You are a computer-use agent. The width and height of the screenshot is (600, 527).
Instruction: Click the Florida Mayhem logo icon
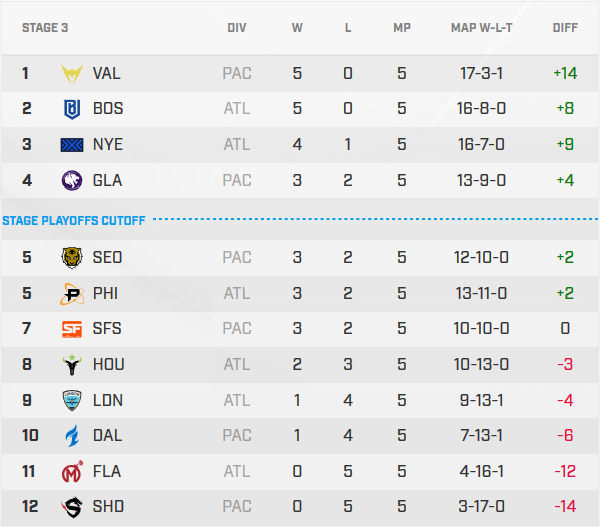pos(73,471)
